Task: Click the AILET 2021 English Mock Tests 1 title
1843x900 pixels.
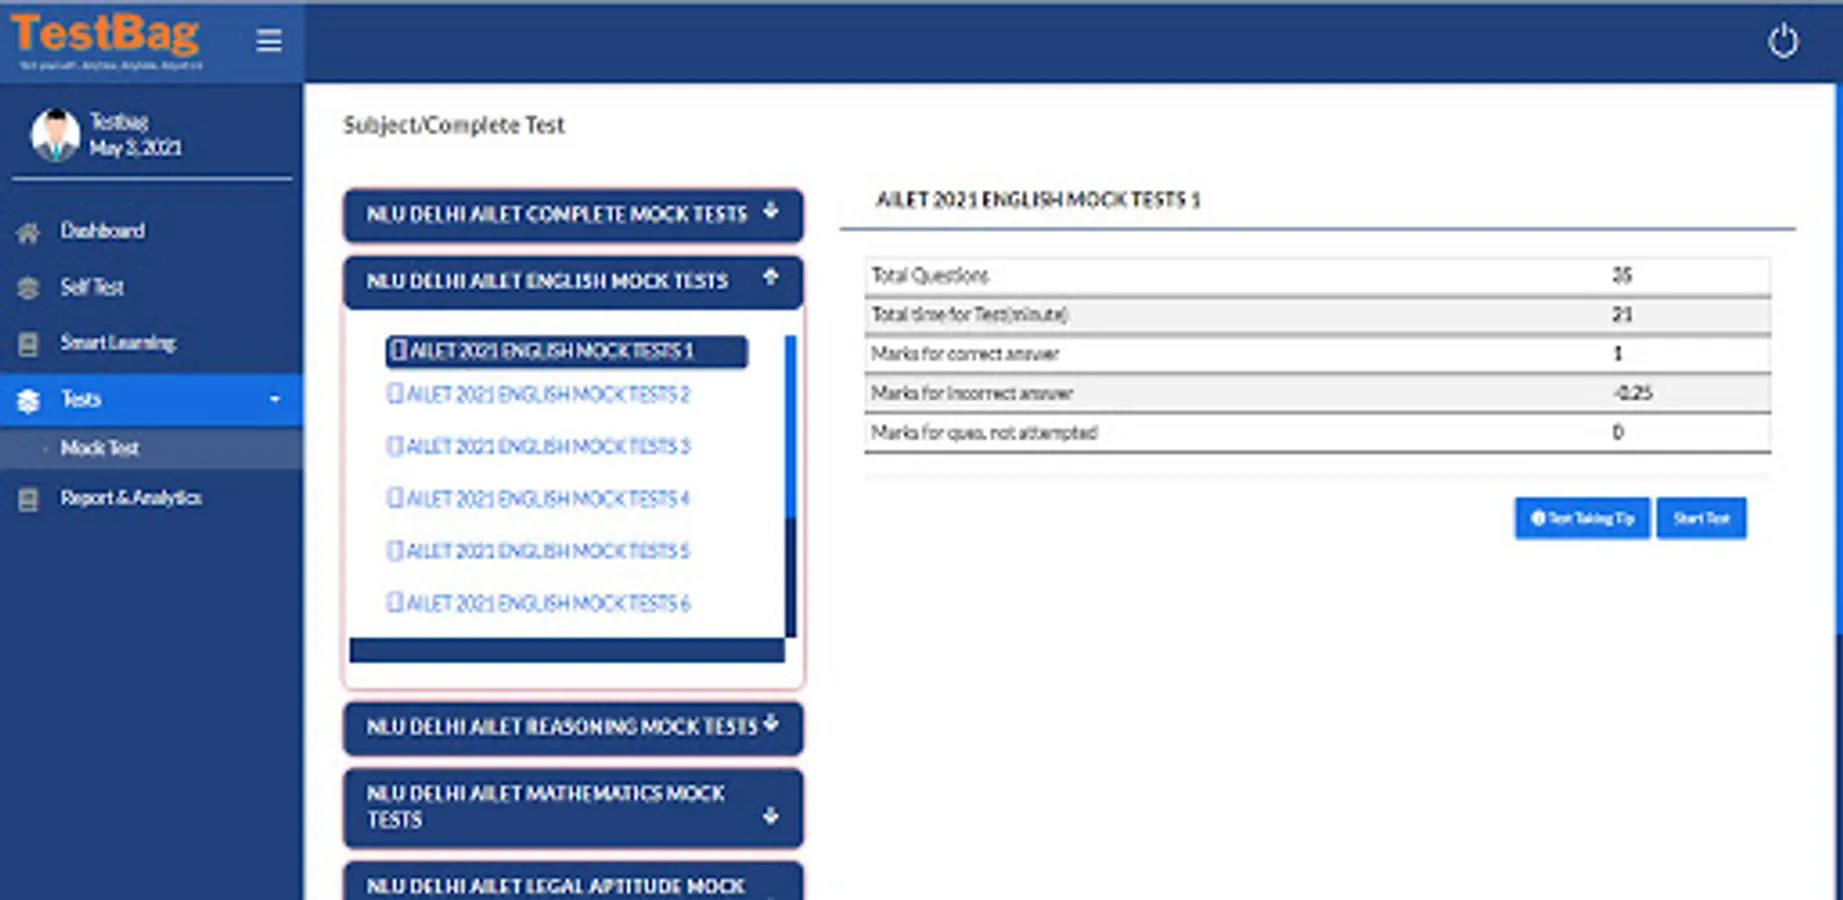Action: click(1038, 200)
